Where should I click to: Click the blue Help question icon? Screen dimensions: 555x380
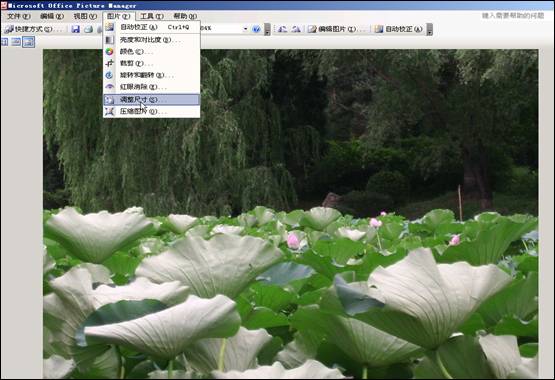coord(257,29)
